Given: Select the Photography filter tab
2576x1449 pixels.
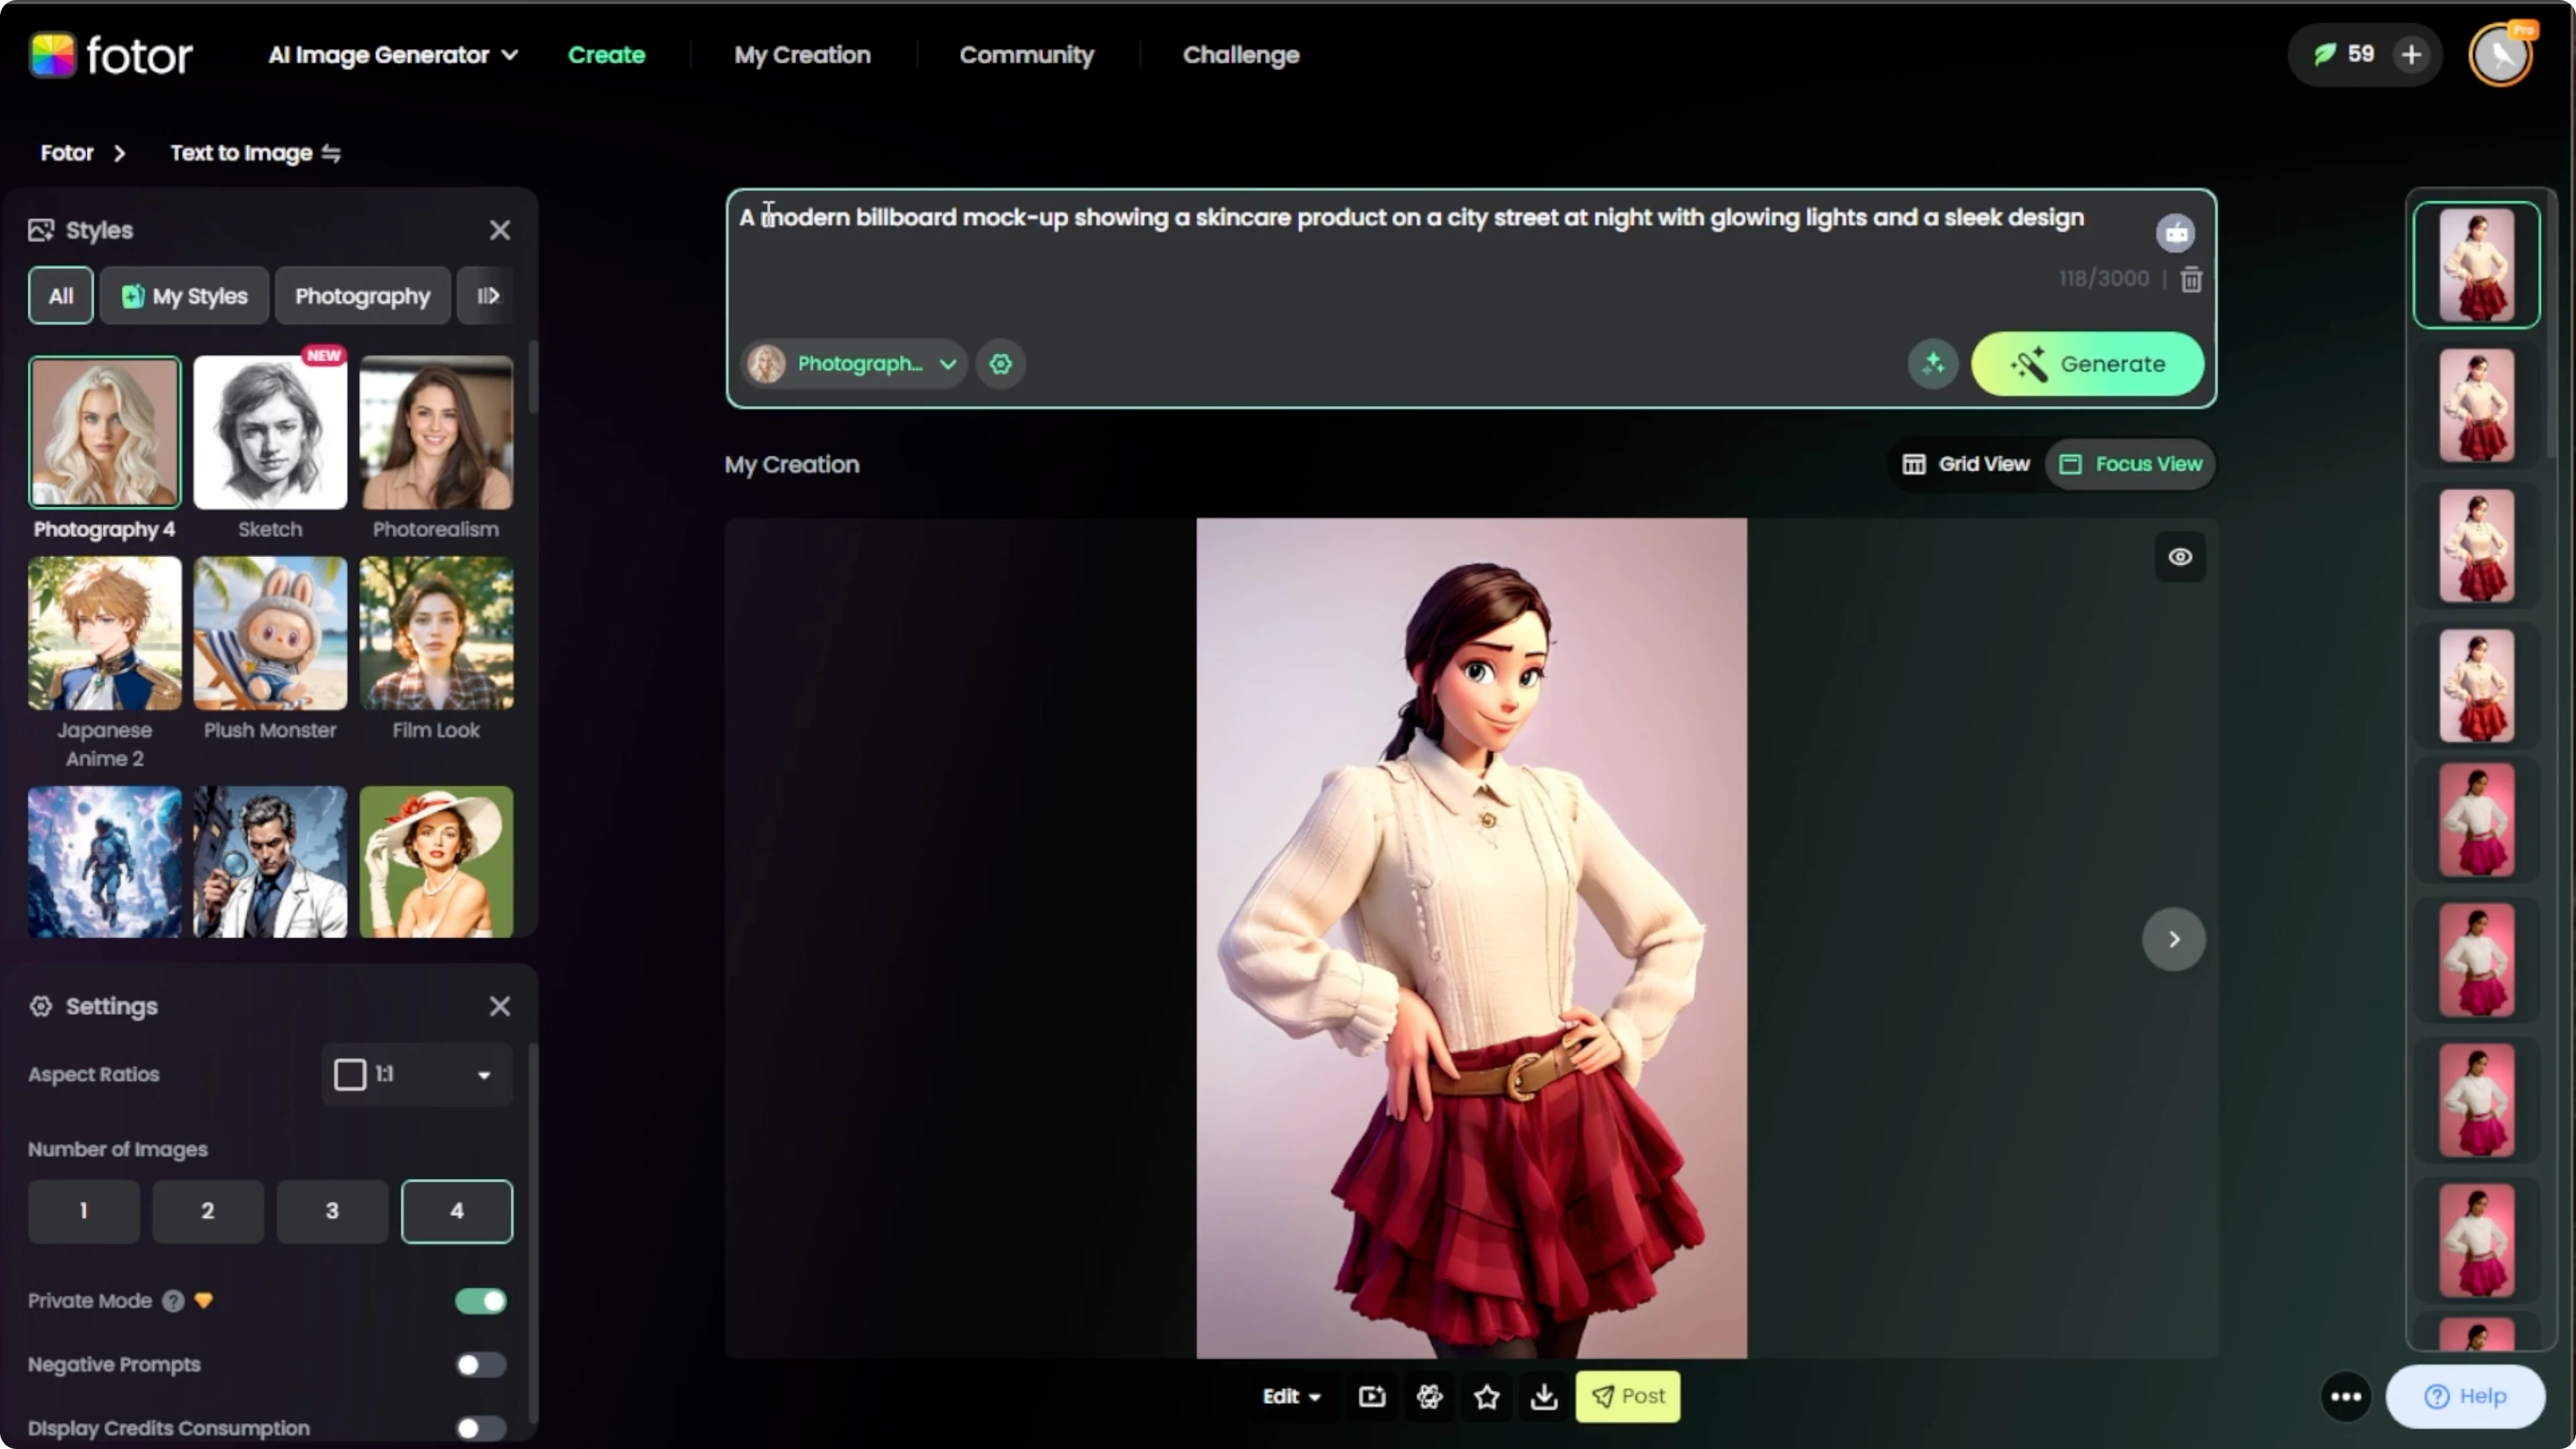Looking at the screenshot, I should click(x=362, y=296).
